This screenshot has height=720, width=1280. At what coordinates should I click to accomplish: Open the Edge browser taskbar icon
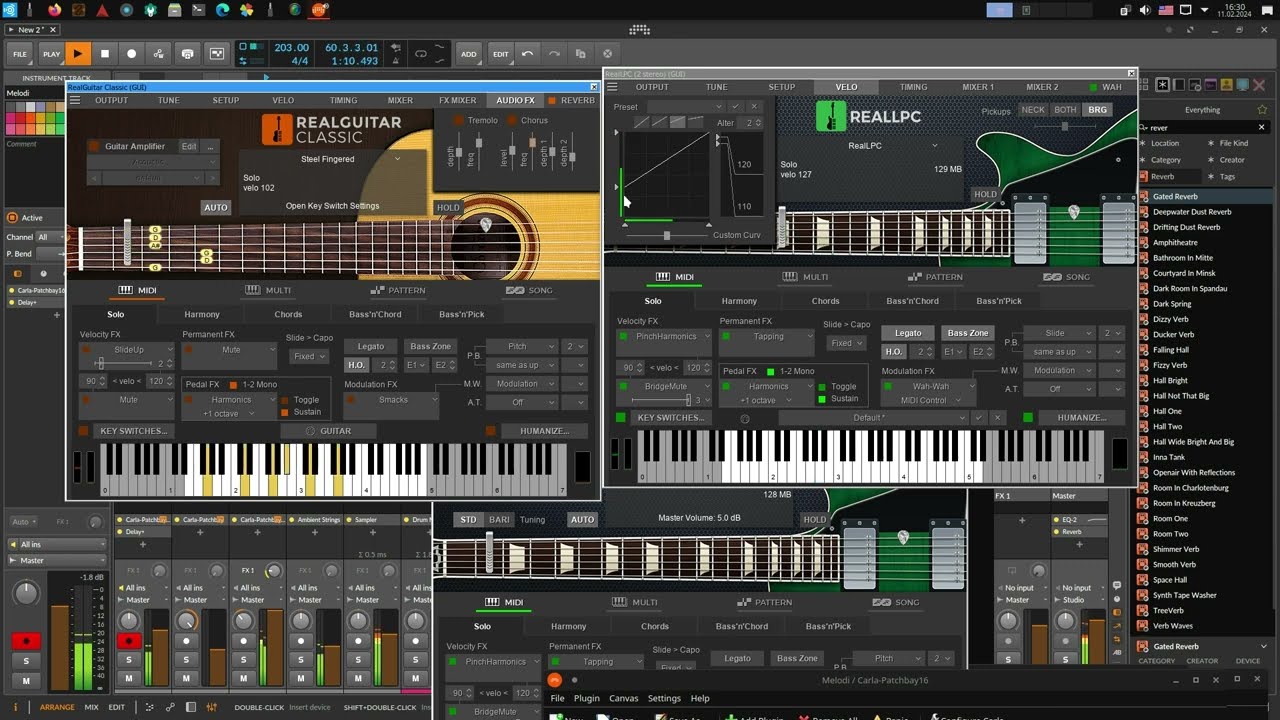click(222, 10)
